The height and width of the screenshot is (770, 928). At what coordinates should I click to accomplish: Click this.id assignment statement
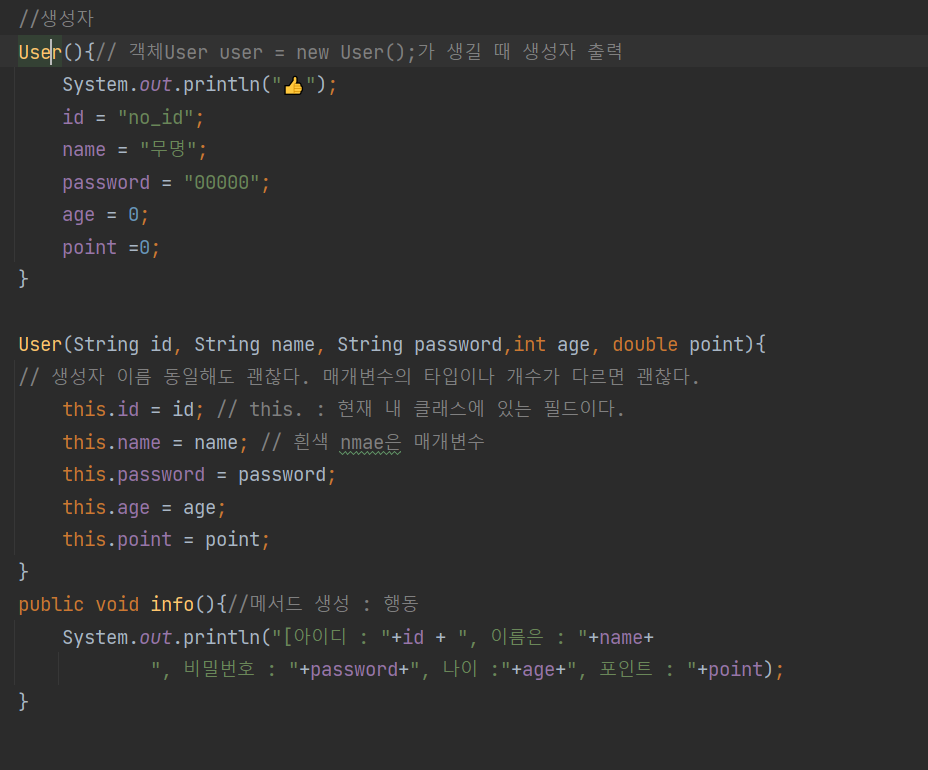point(133,410)
